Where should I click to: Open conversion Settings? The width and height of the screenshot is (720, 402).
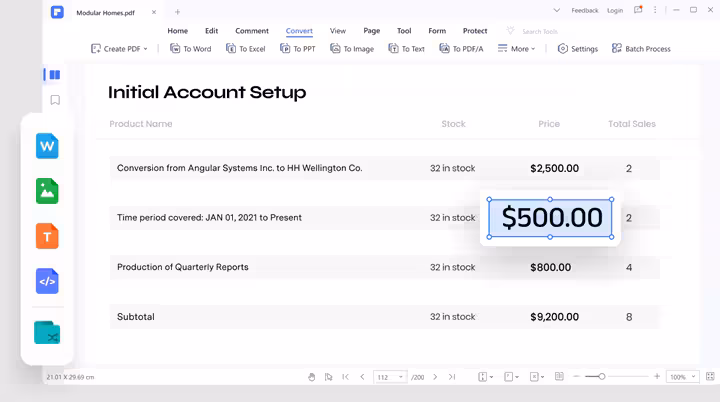tap(578, 49)
